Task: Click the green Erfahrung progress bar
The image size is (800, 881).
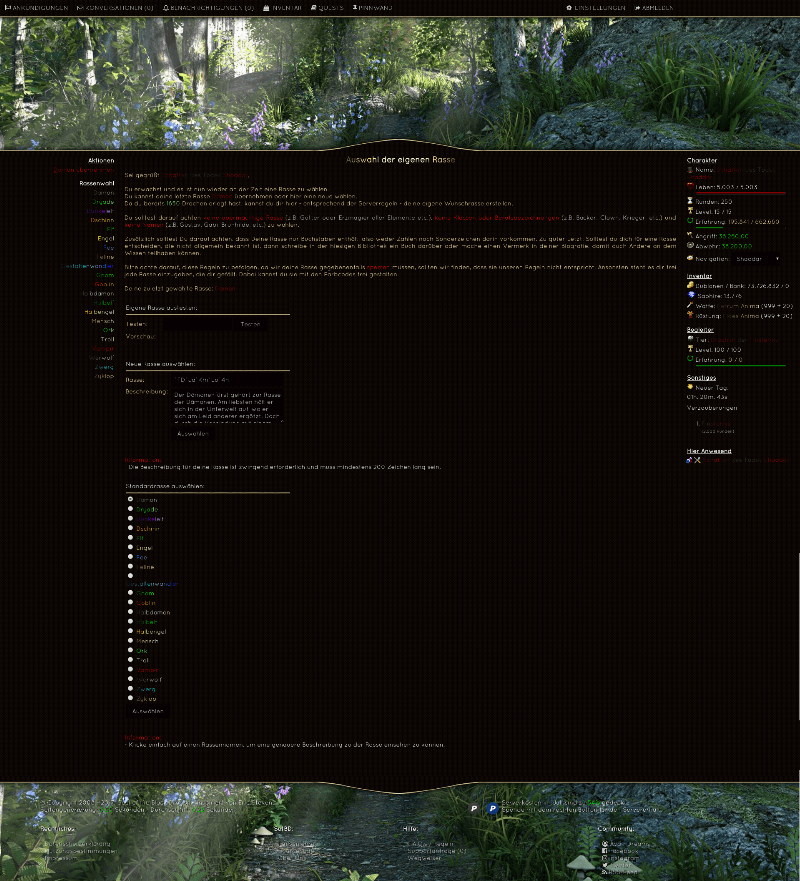Action: point(710,227)
